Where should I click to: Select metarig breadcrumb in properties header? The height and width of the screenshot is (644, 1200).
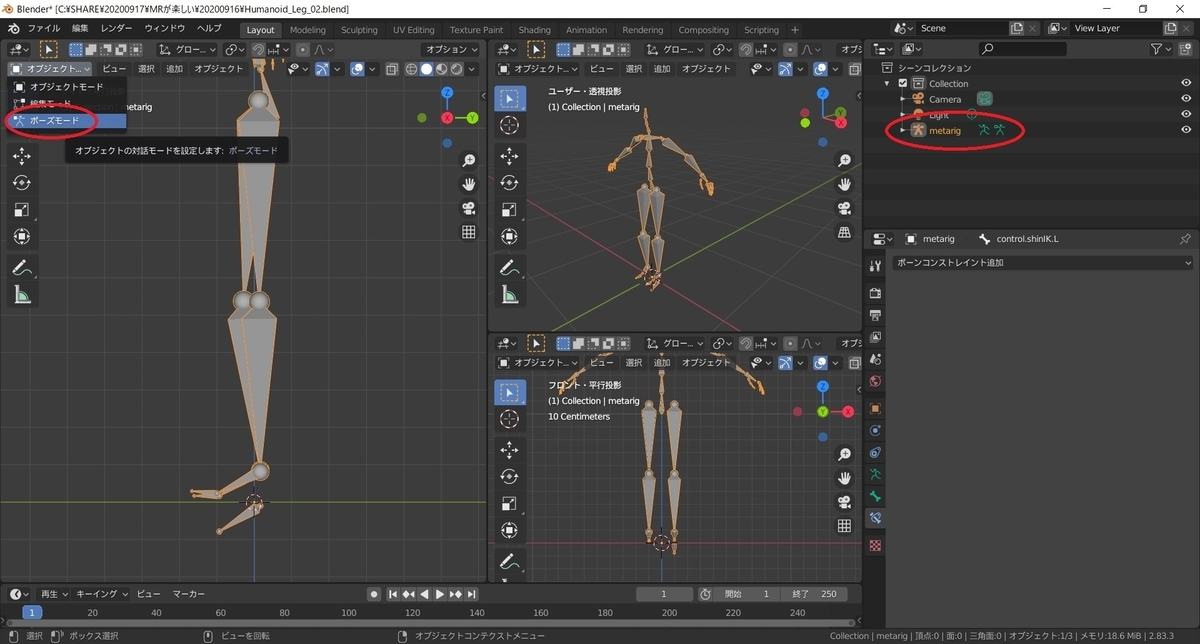939,238
